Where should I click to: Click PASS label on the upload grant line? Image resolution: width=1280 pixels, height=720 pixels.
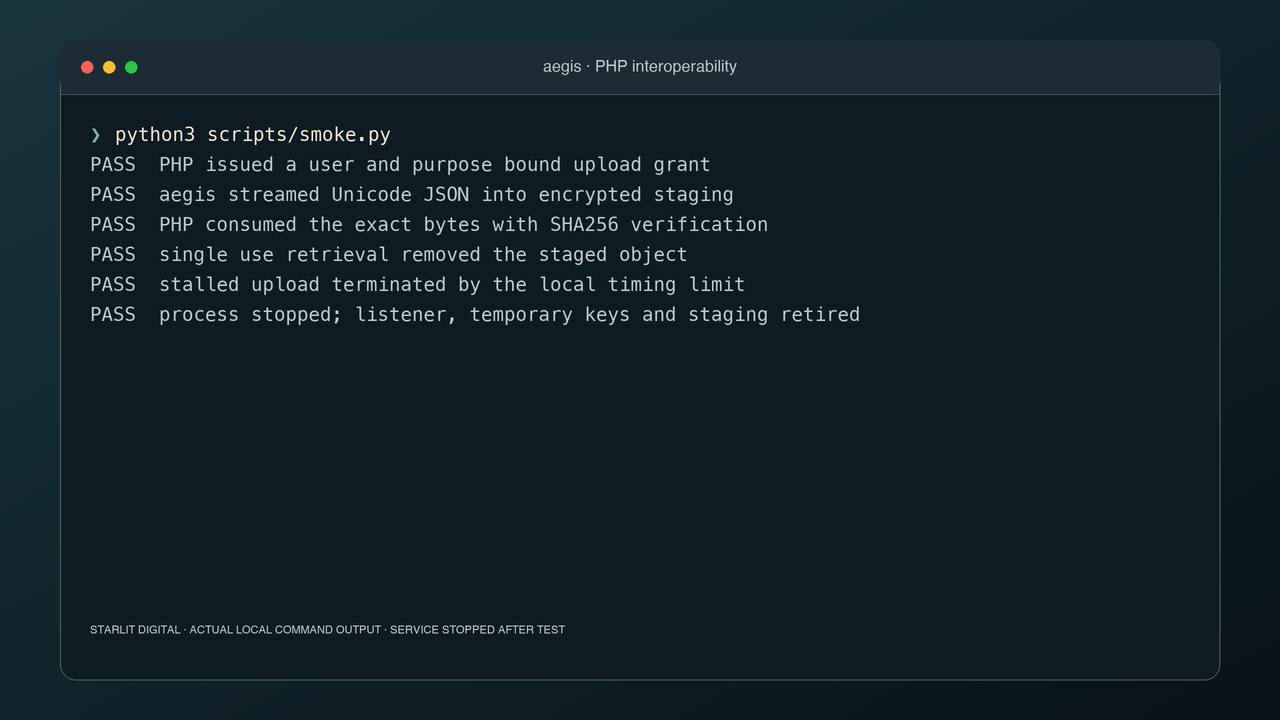[x=113, y=165]
